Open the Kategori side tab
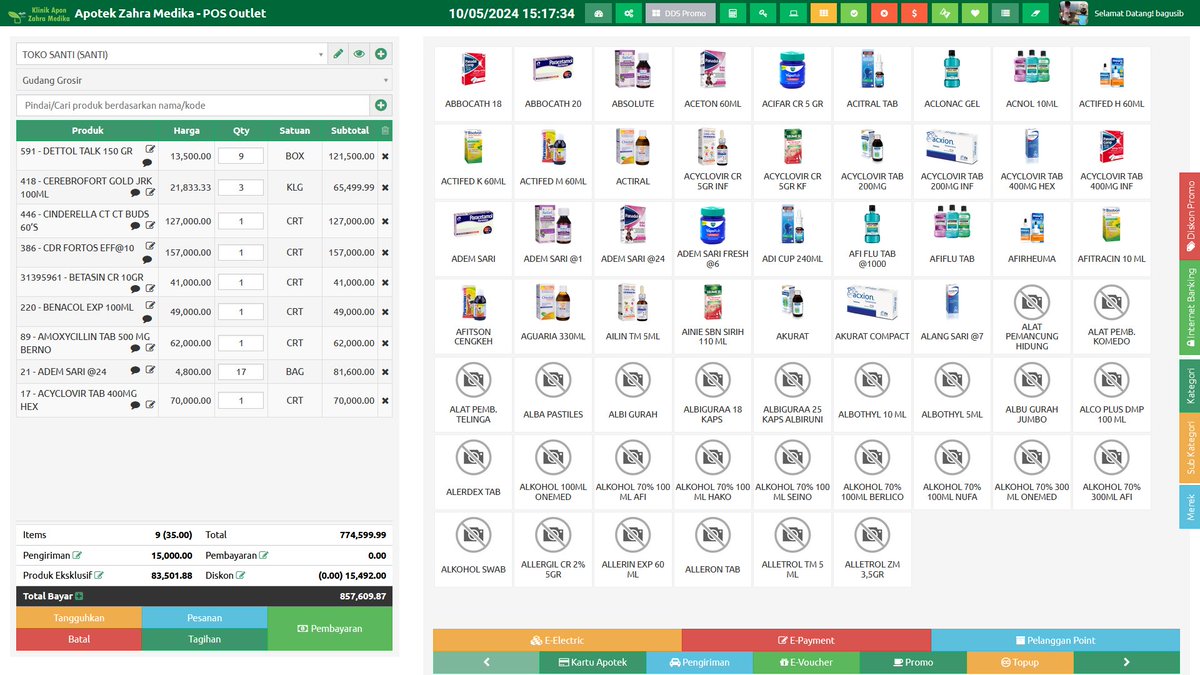 [1190, 384]
